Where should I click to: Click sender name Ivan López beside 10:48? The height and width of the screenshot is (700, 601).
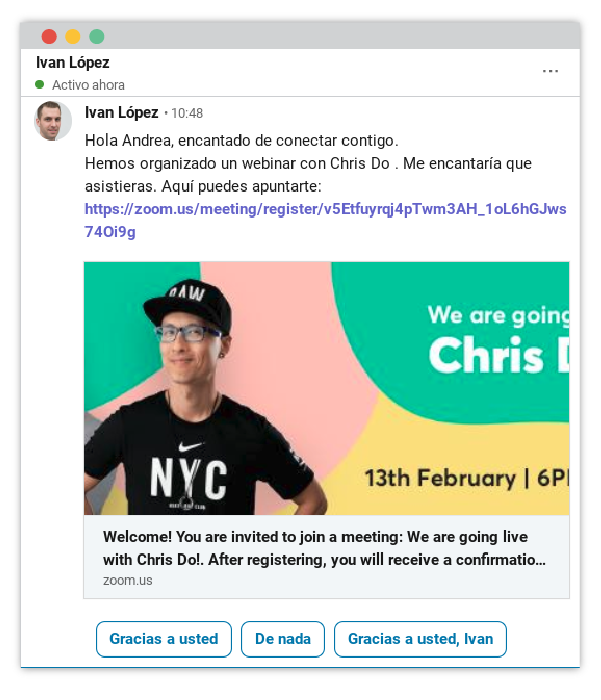tap(121, 112)
